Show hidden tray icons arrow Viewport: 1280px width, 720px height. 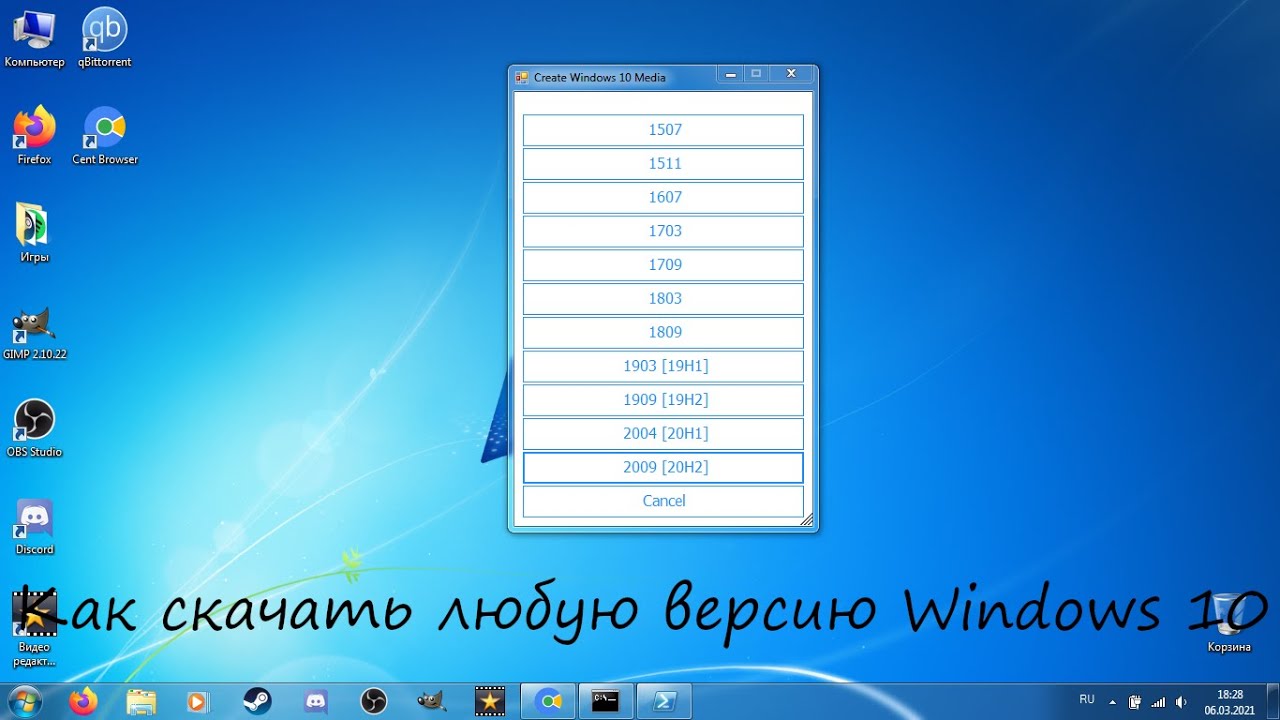coord(1112,702)
